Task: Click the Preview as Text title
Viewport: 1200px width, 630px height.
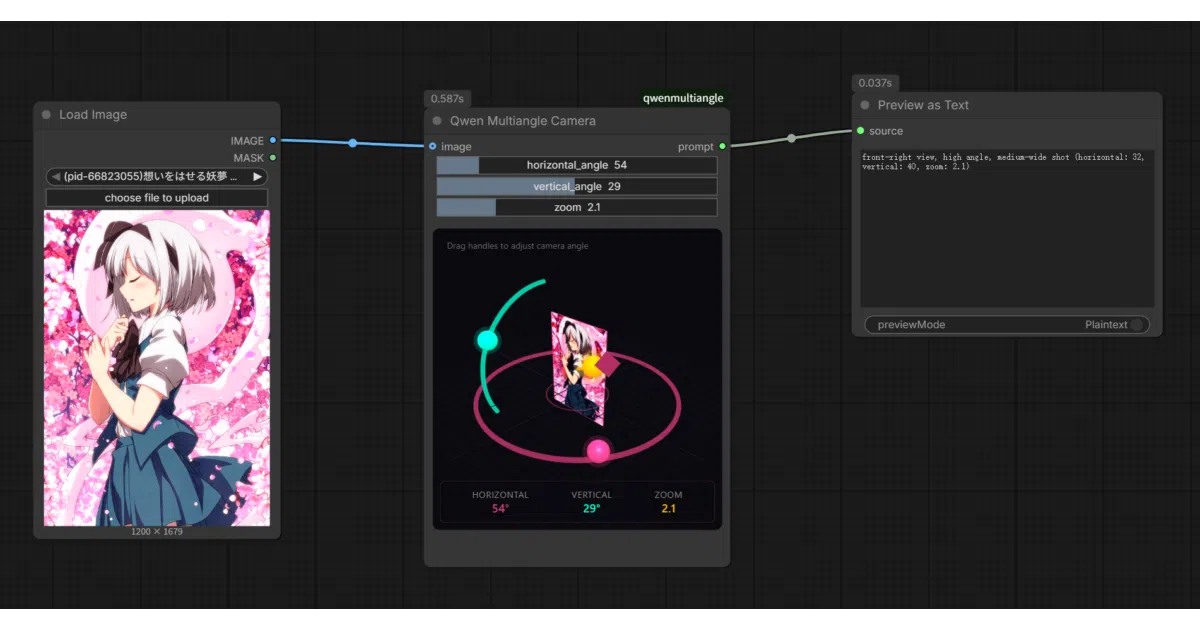Action: [923, 105]
